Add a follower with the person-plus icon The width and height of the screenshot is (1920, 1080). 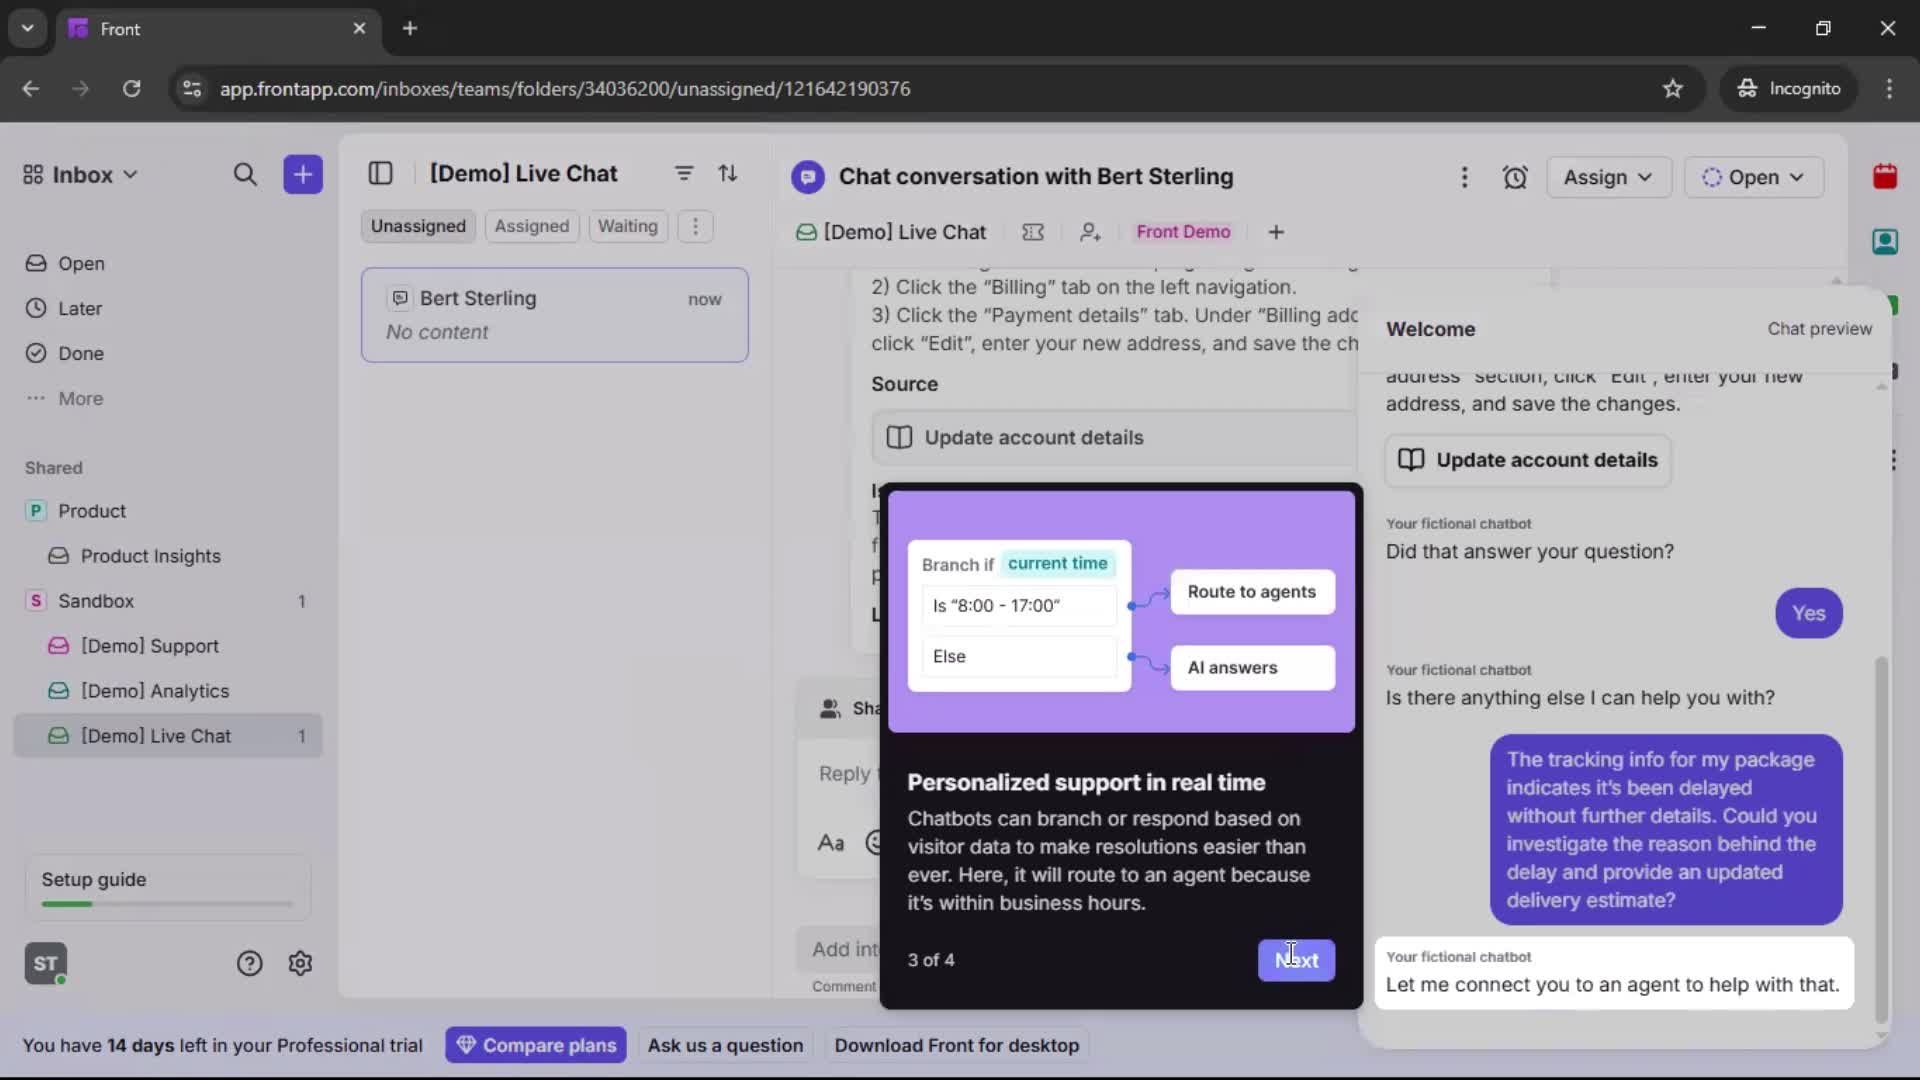1090,232
